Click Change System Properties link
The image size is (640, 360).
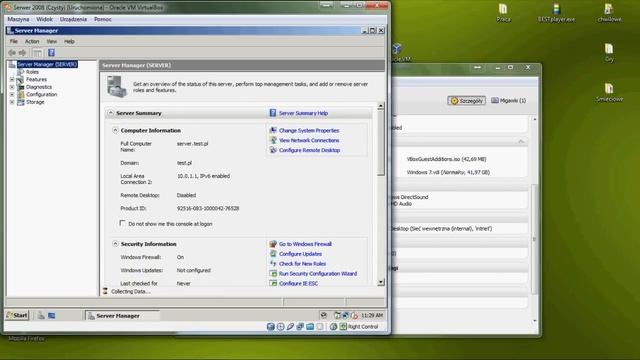309,130
